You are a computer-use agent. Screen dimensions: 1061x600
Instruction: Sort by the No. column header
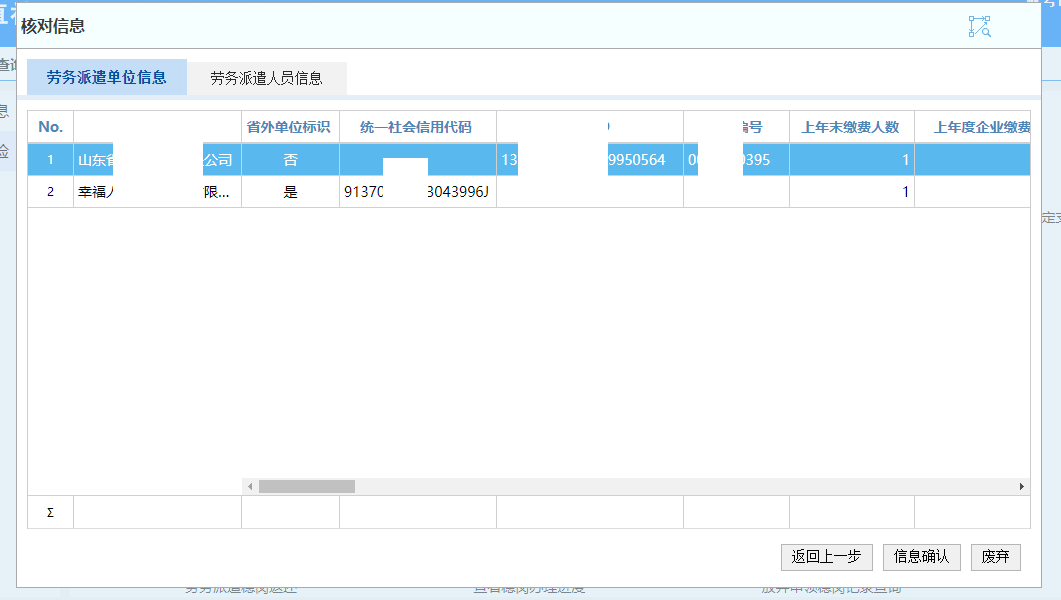(50, 127)
